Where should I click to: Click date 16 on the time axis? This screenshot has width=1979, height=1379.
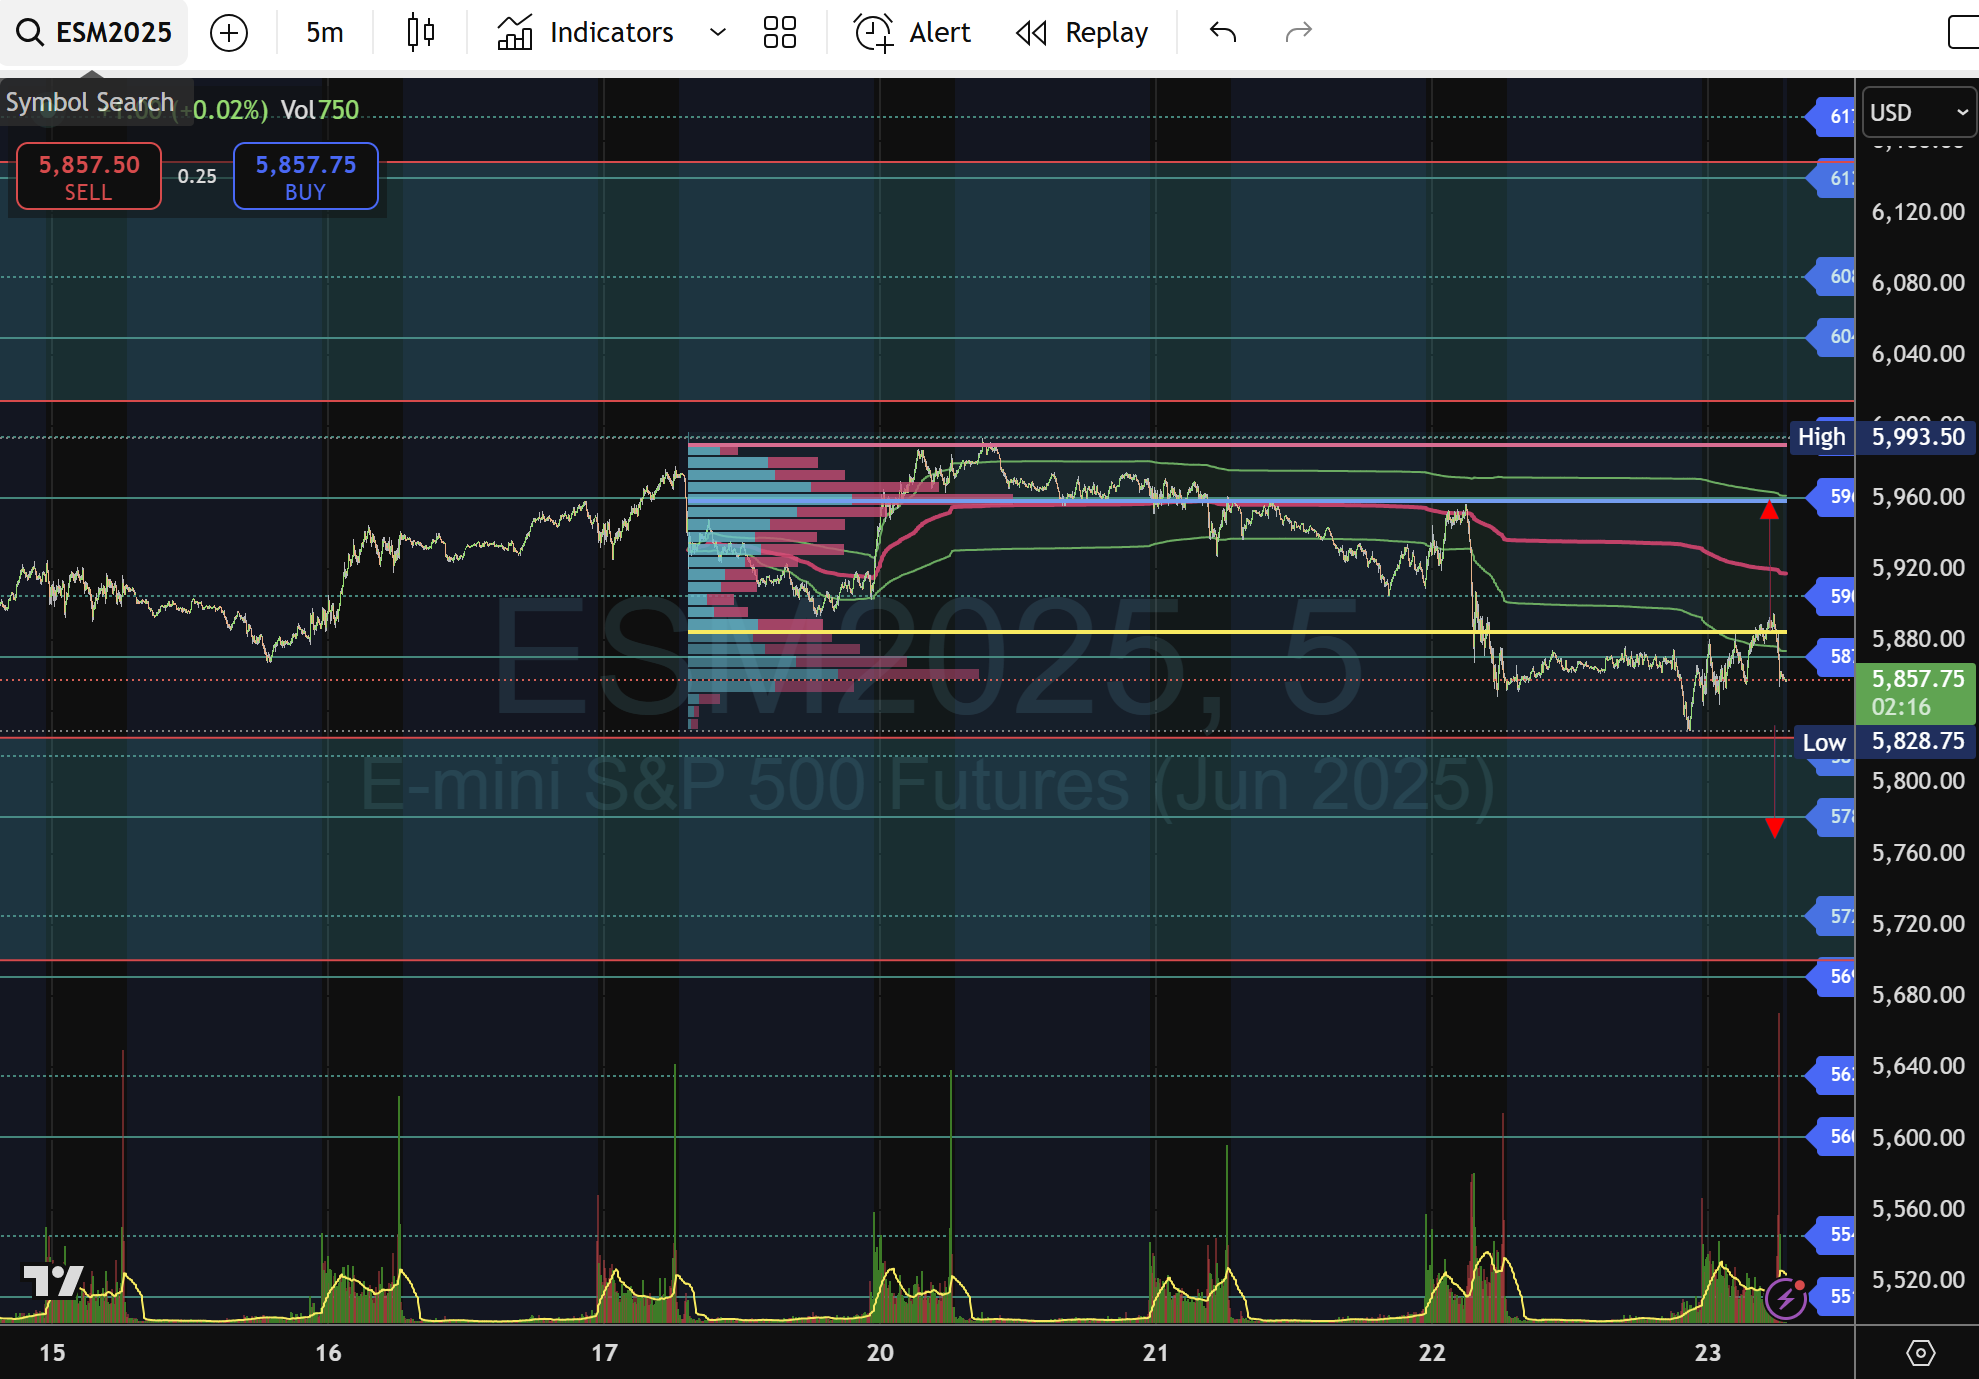328,1353
